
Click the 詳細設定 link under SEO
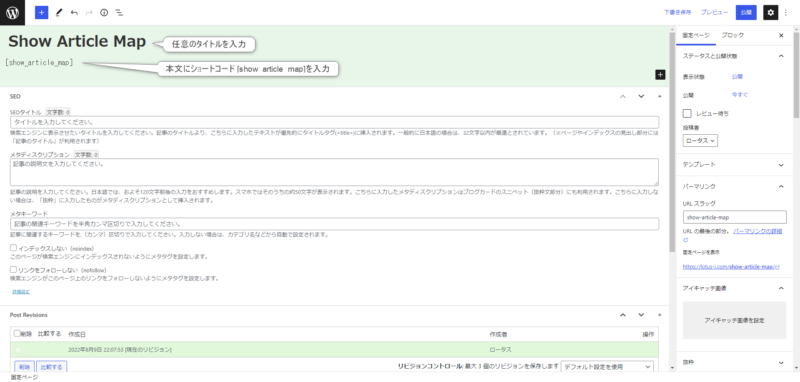pyautogui.click(x=21, y=292)
